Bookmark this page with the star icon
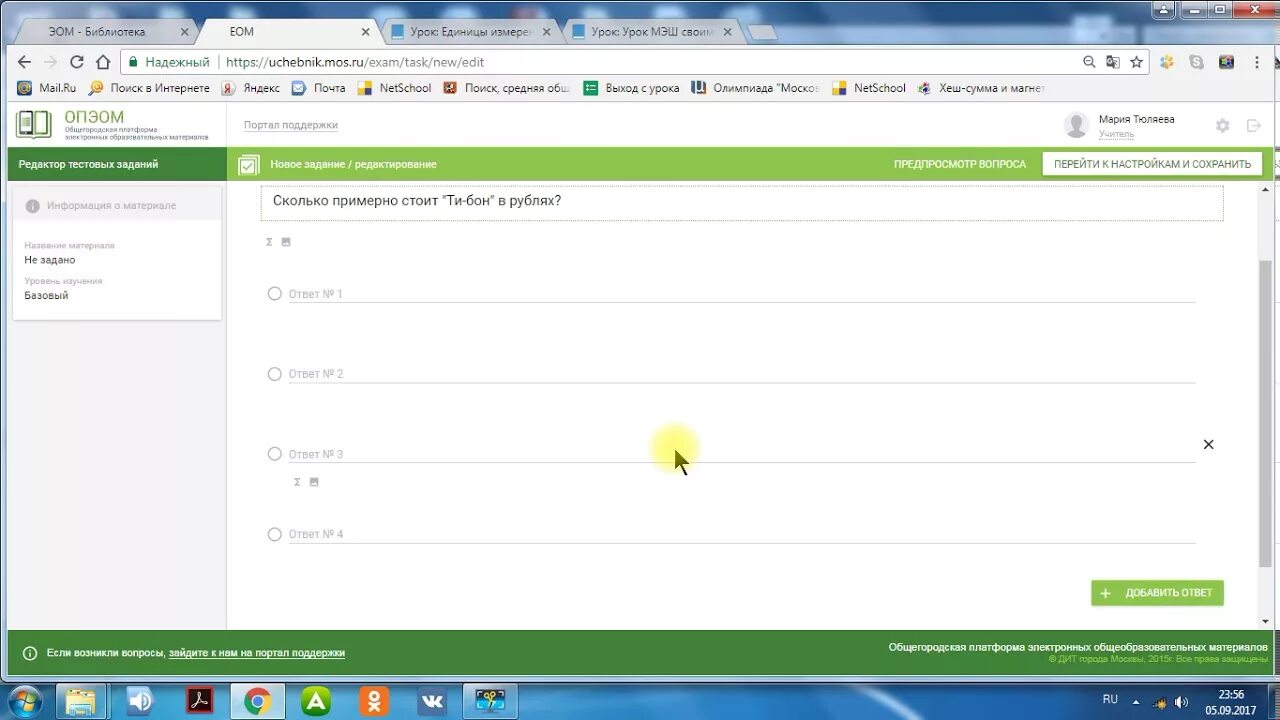 (x=1136, y=62)
